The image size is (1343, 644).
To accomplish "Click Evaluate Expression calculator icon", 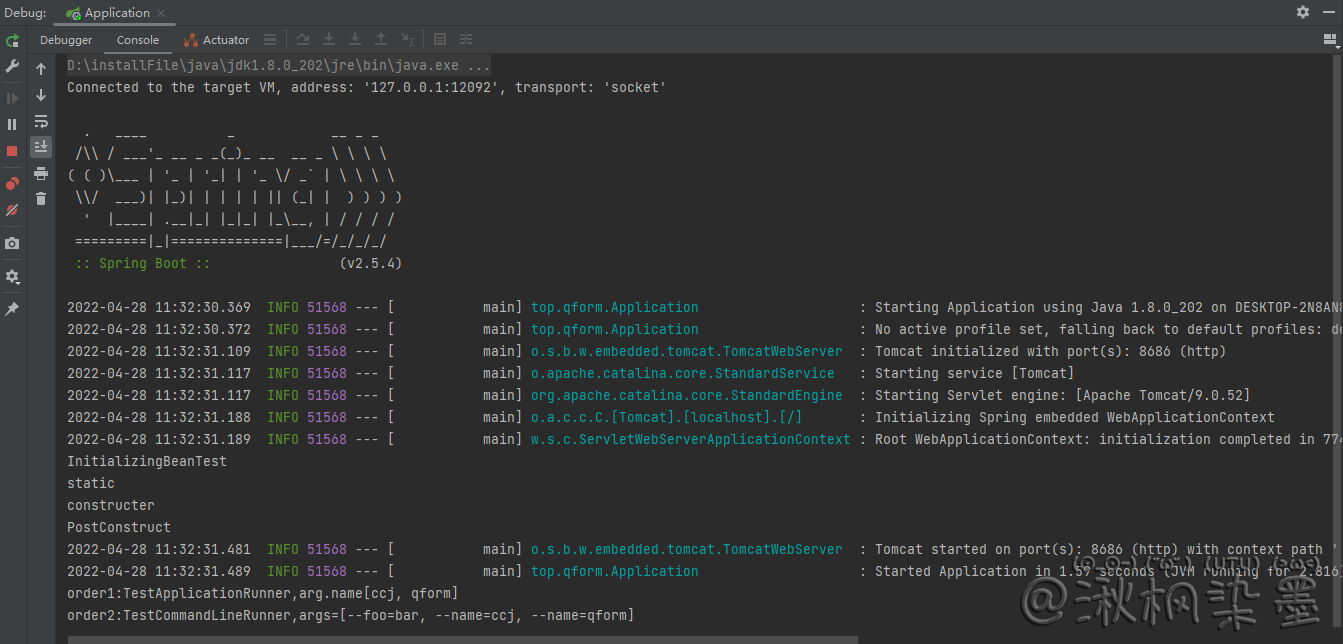I will coord(440,40).
